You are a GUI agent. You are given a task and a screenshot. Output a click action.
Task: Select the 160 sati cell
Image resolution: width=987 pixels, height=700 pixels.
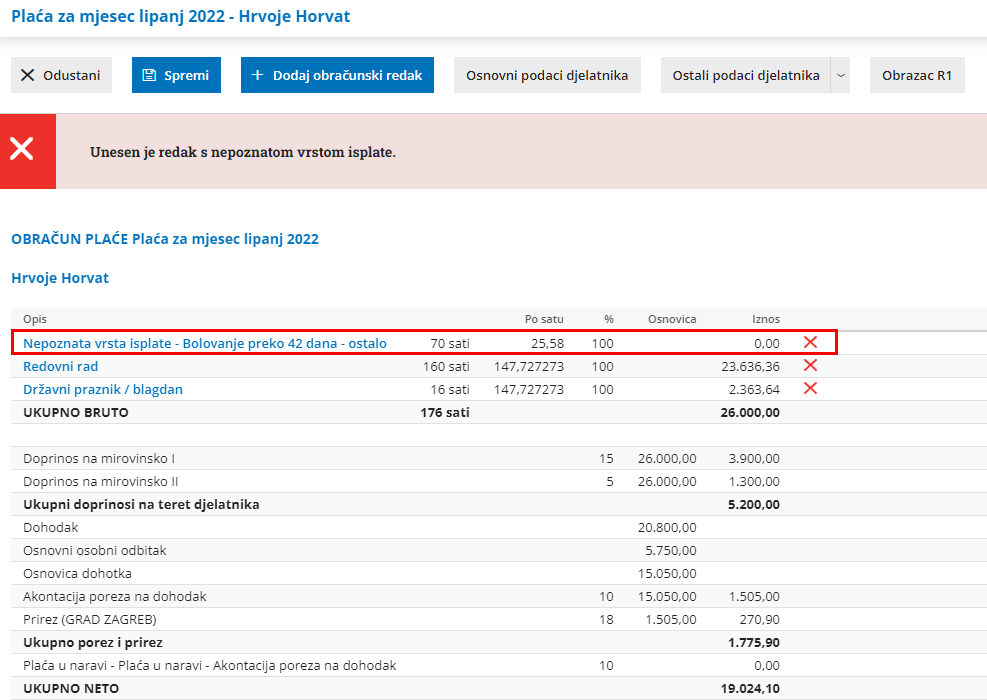(x=446, y=366)
